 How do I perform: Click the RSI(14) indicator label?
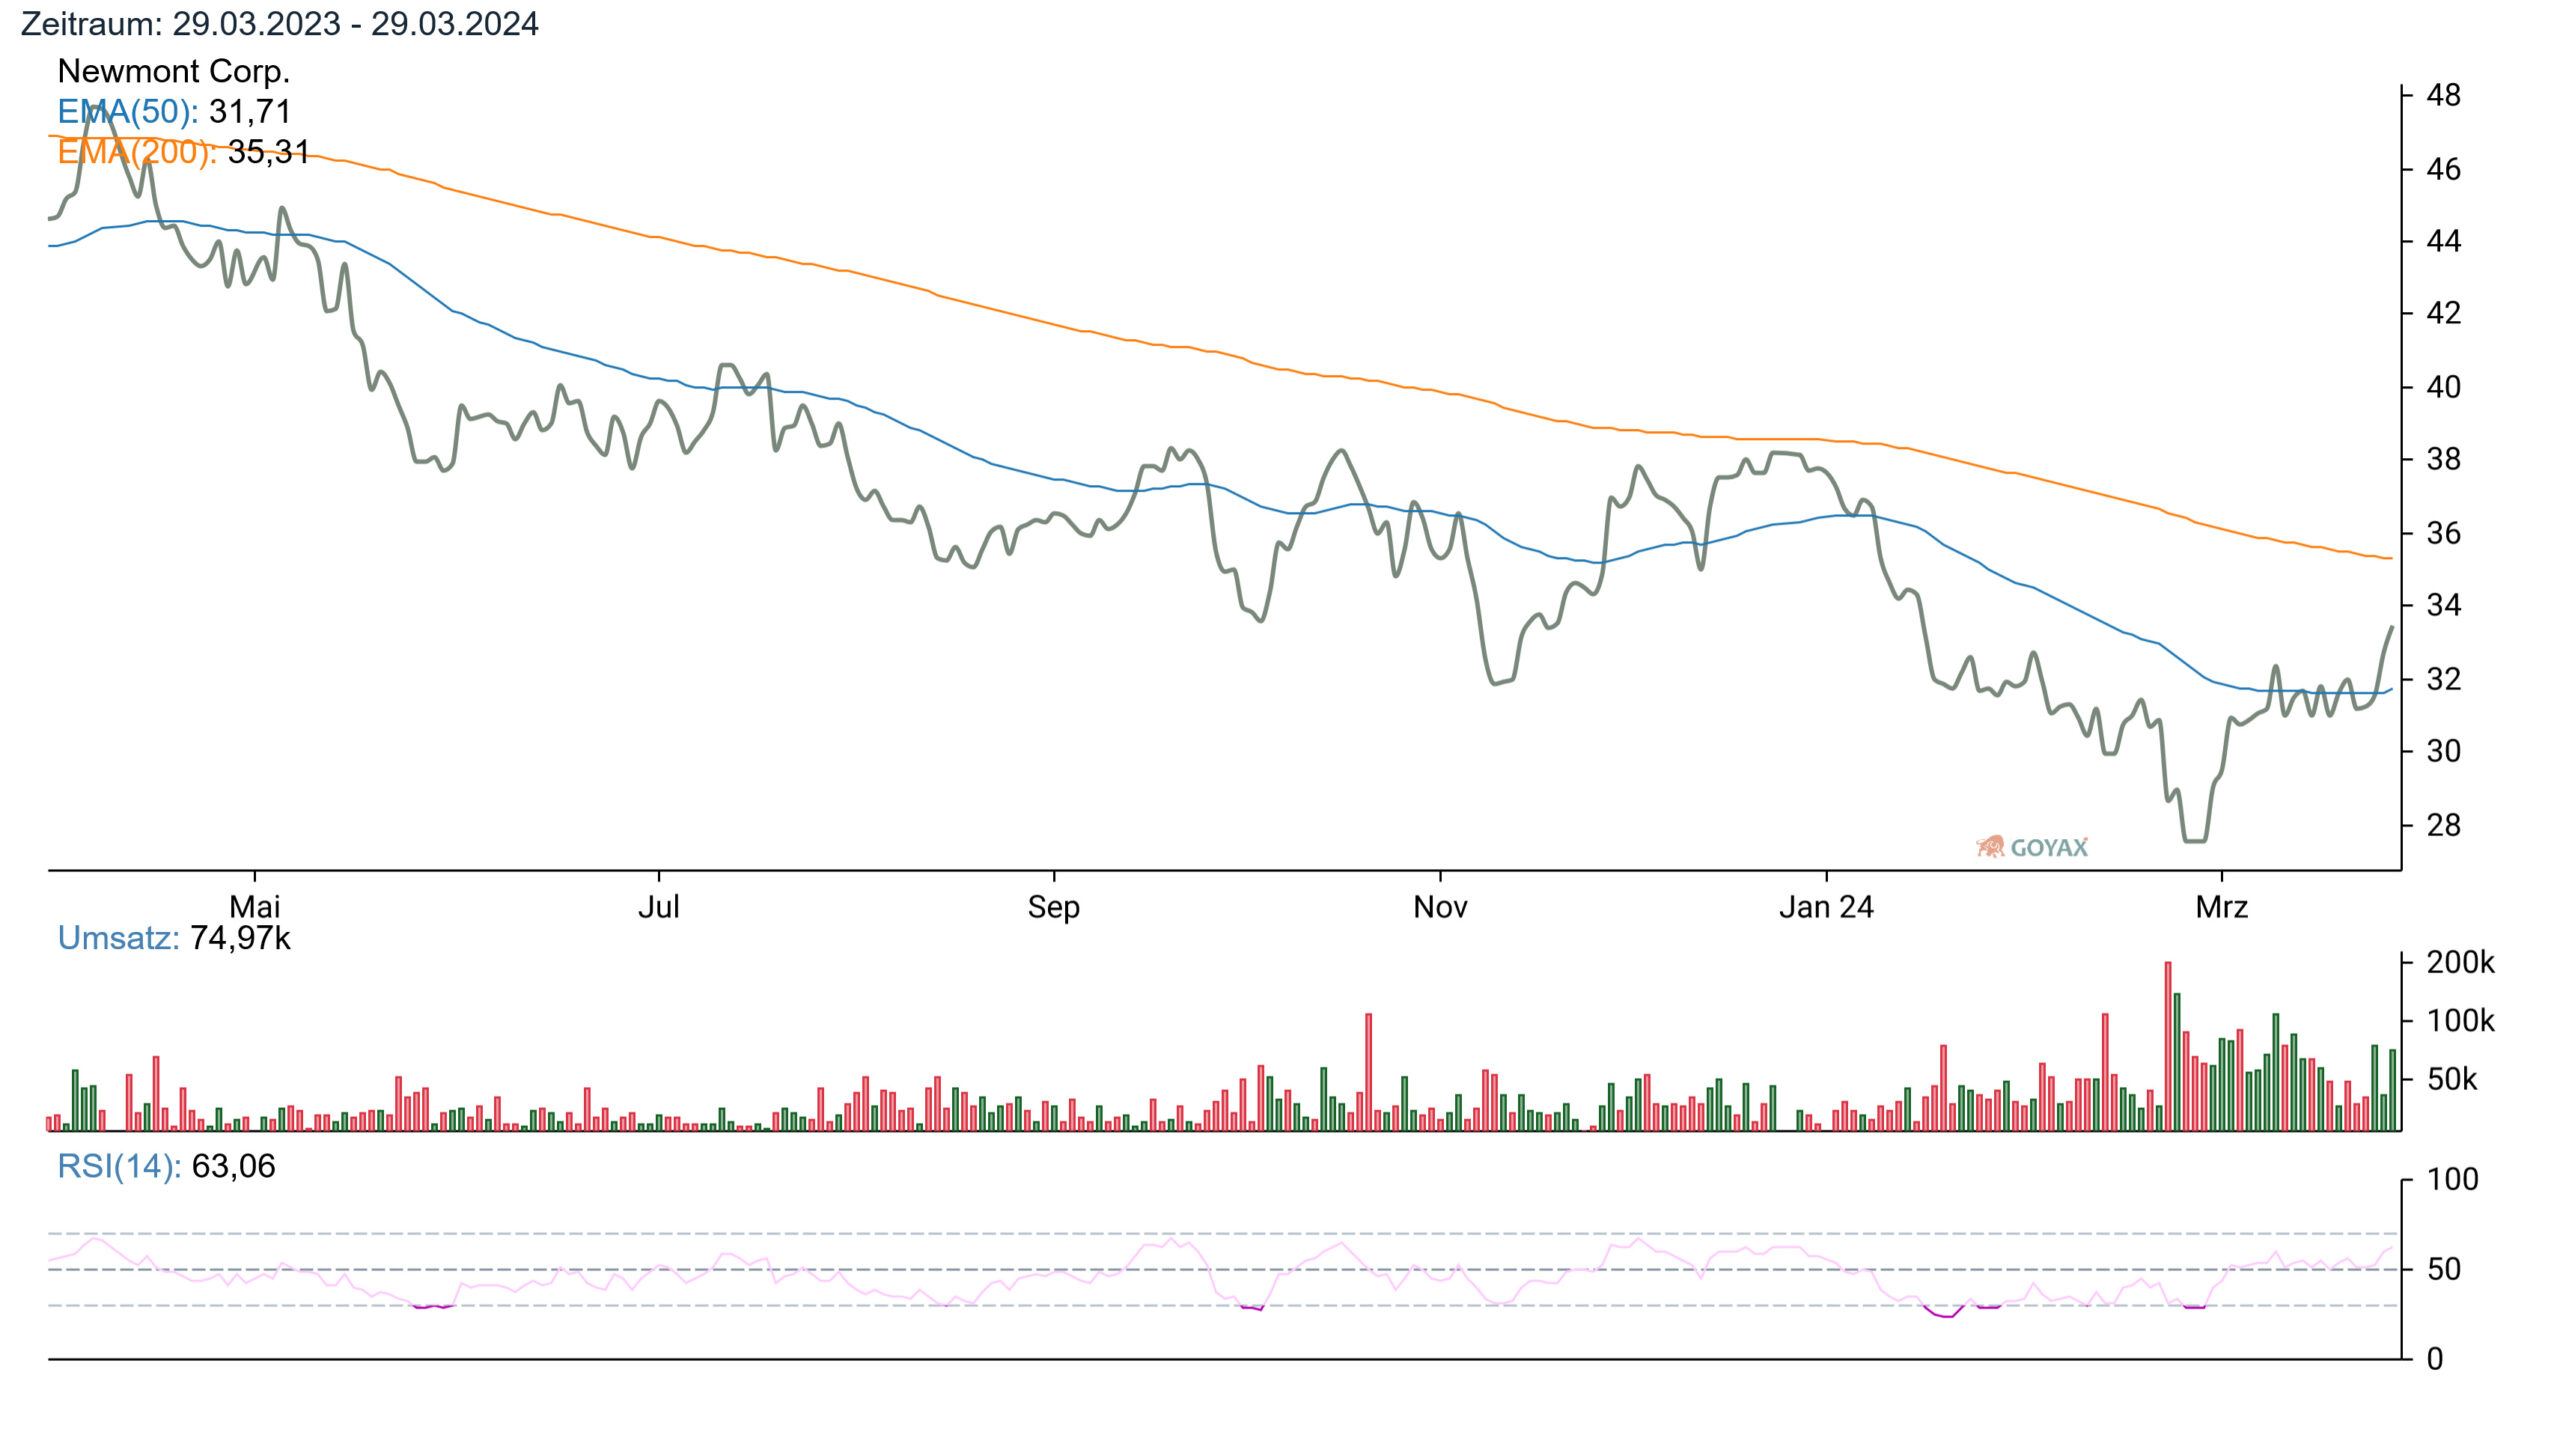pos(119,1166)
